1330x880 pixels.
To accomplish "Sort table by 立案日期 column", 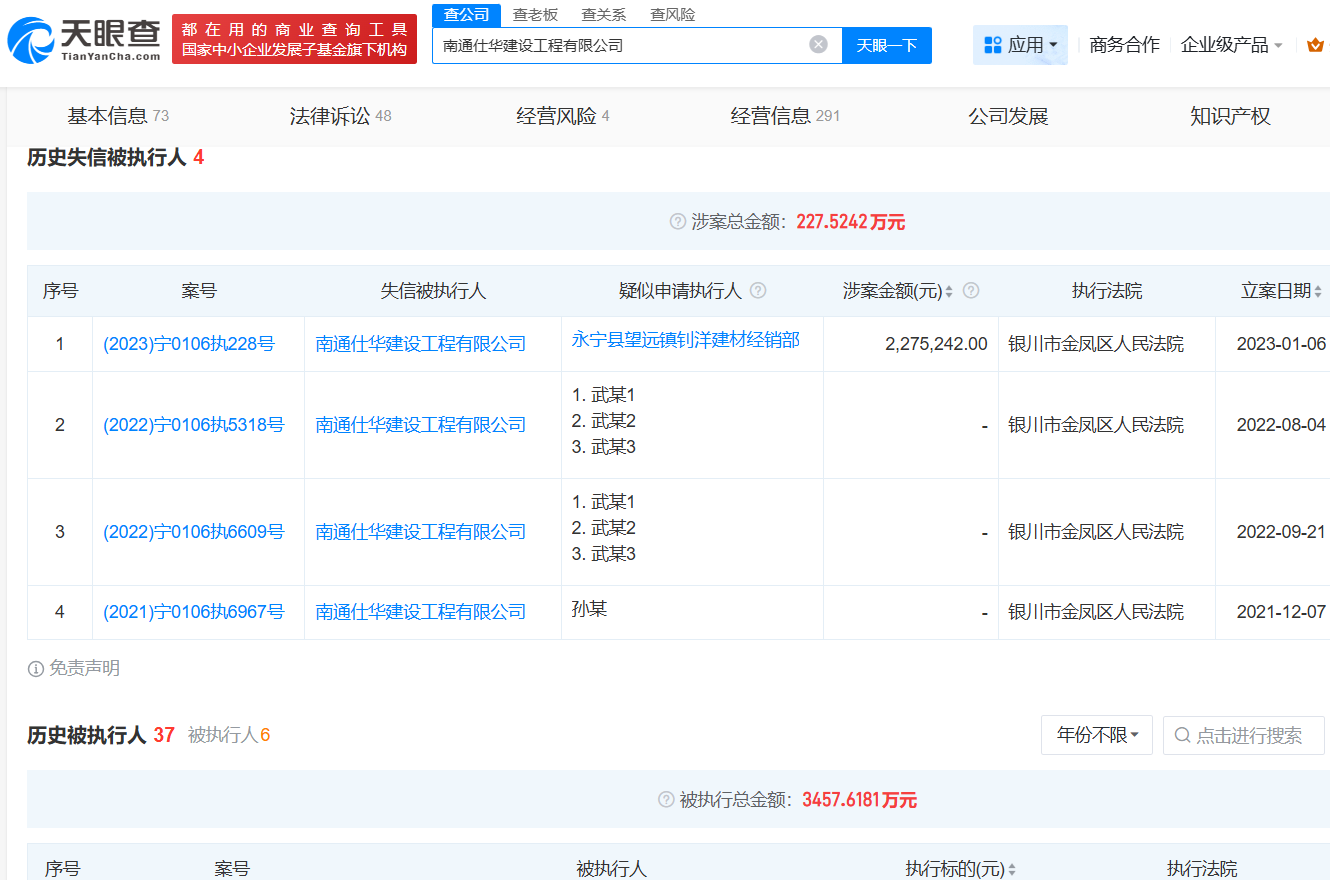I will [1318, 291].
